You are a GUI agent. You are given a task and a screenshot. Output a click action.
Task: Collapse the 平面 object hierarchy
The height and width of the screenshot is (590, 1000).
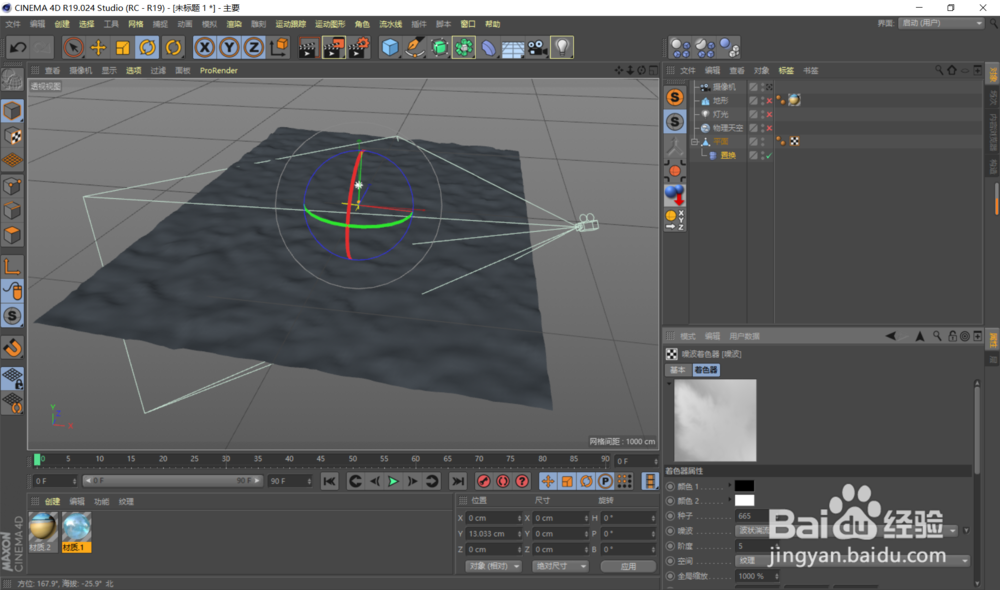695,142
